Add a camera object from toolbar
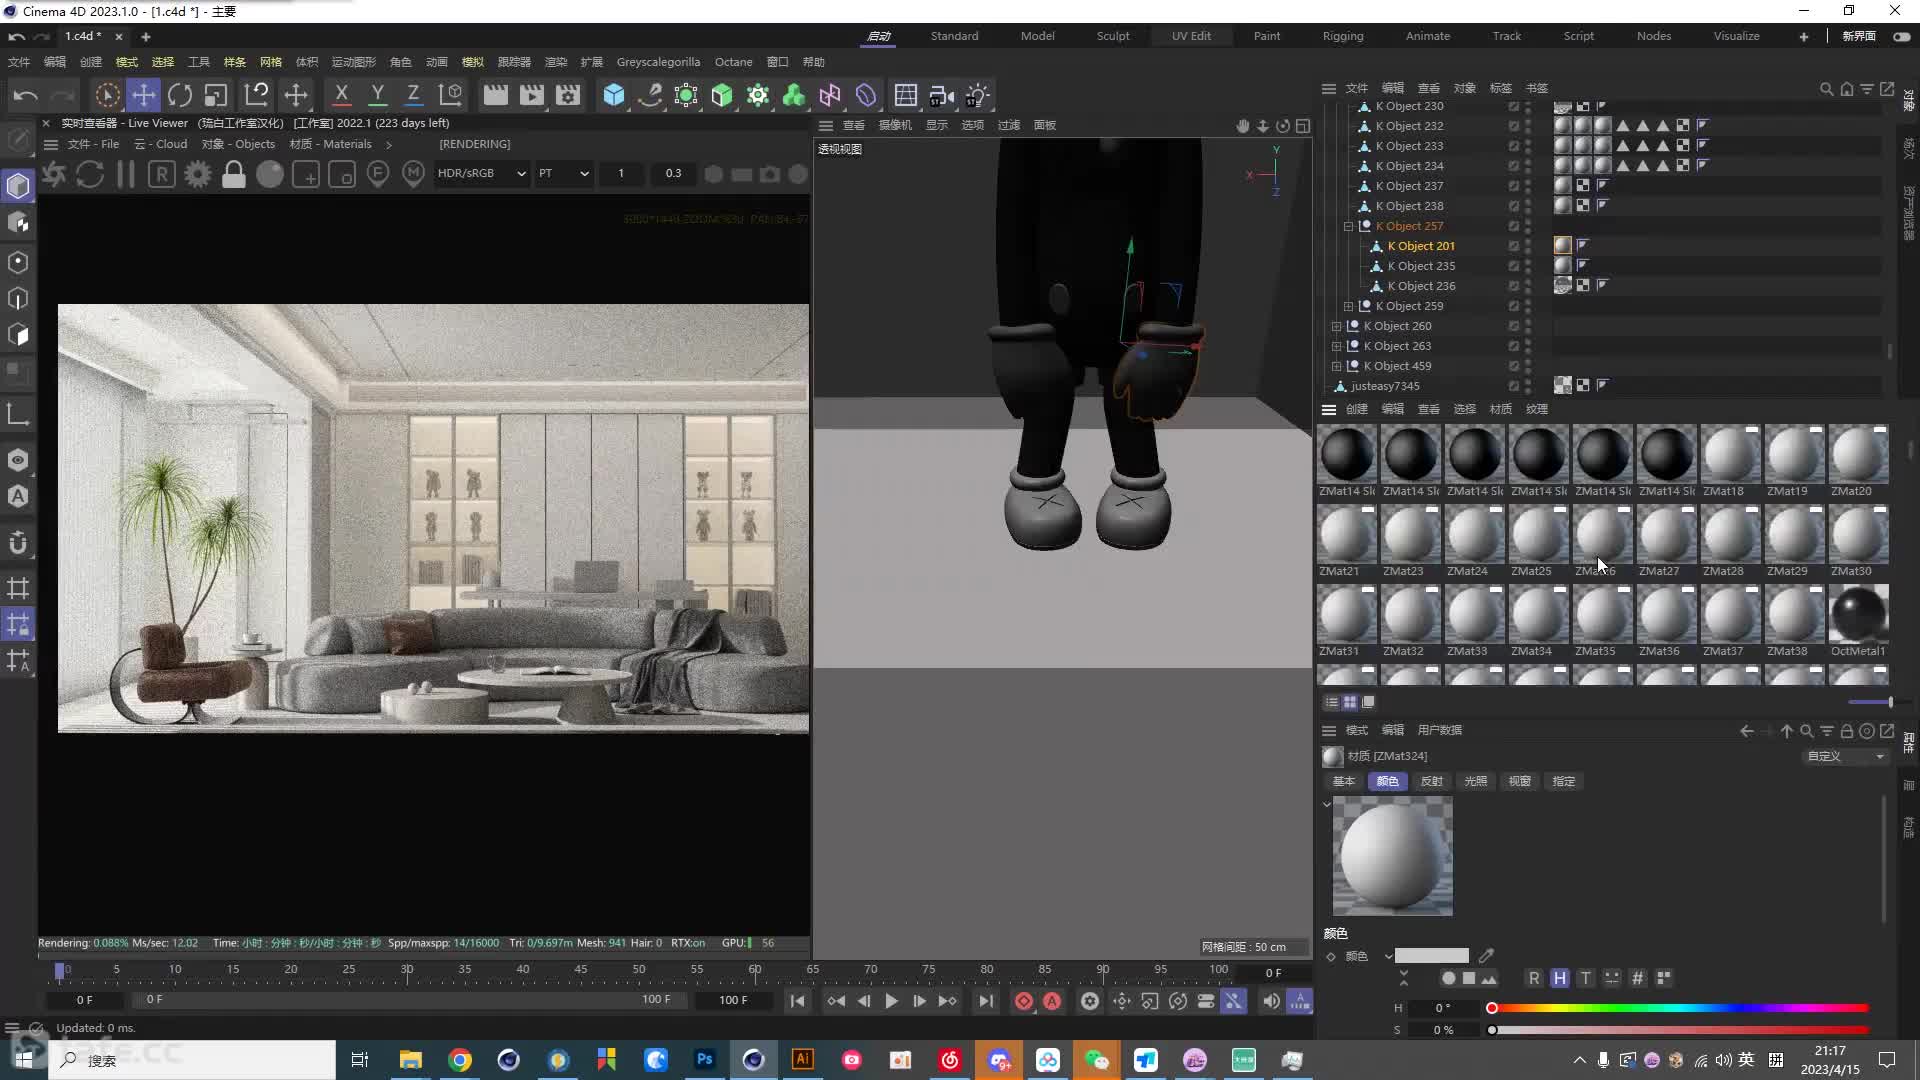The height and width of the screenshot is (1080, 1920). pyautogui.click(x=941, y=95)
